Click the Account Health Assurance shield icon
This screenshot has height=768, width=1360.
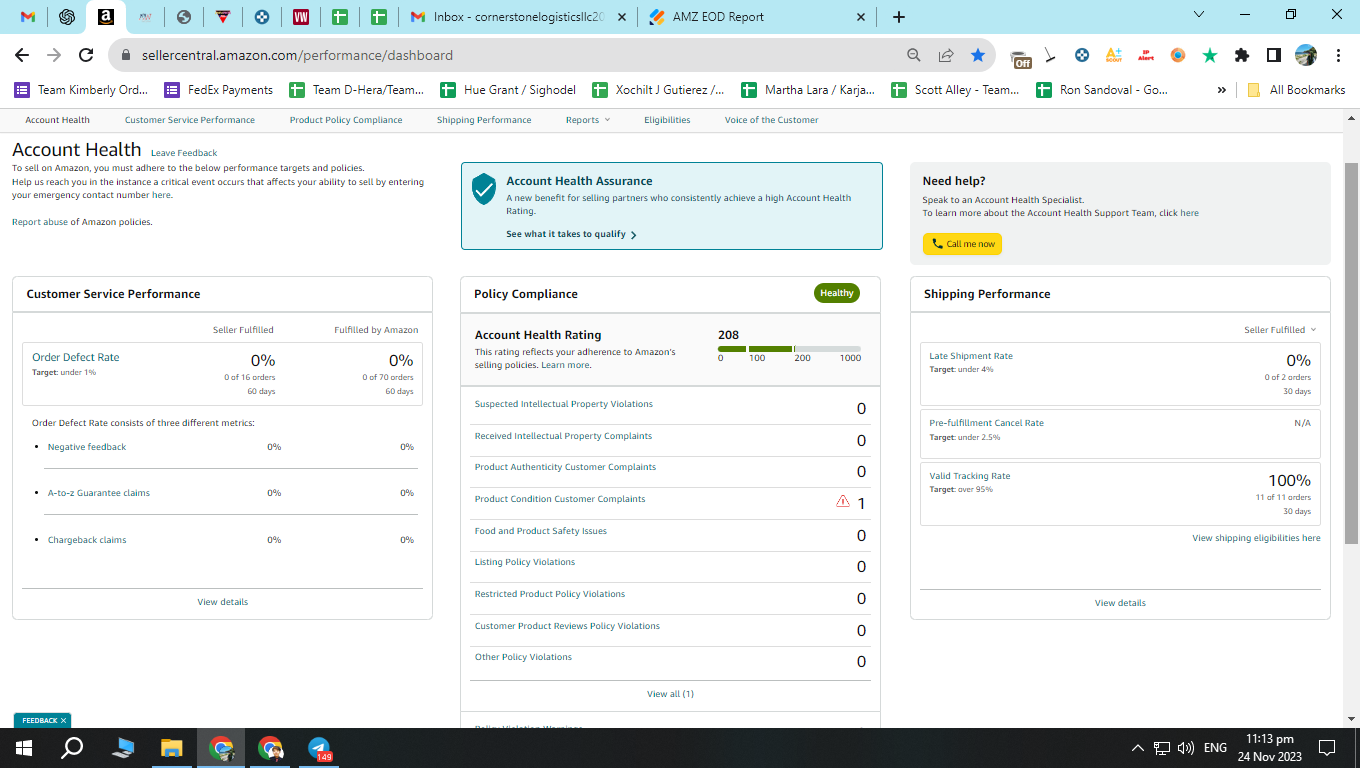(484, 189)
